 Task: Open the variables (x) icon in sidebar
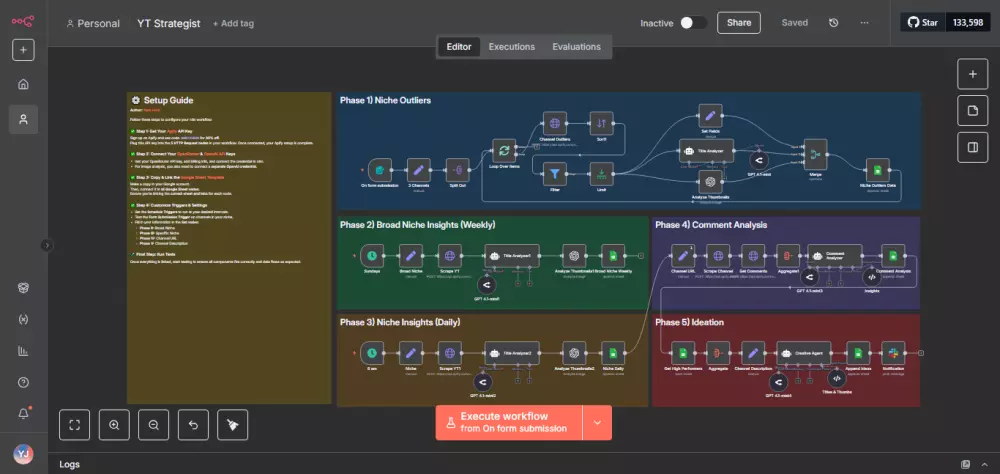23,319
